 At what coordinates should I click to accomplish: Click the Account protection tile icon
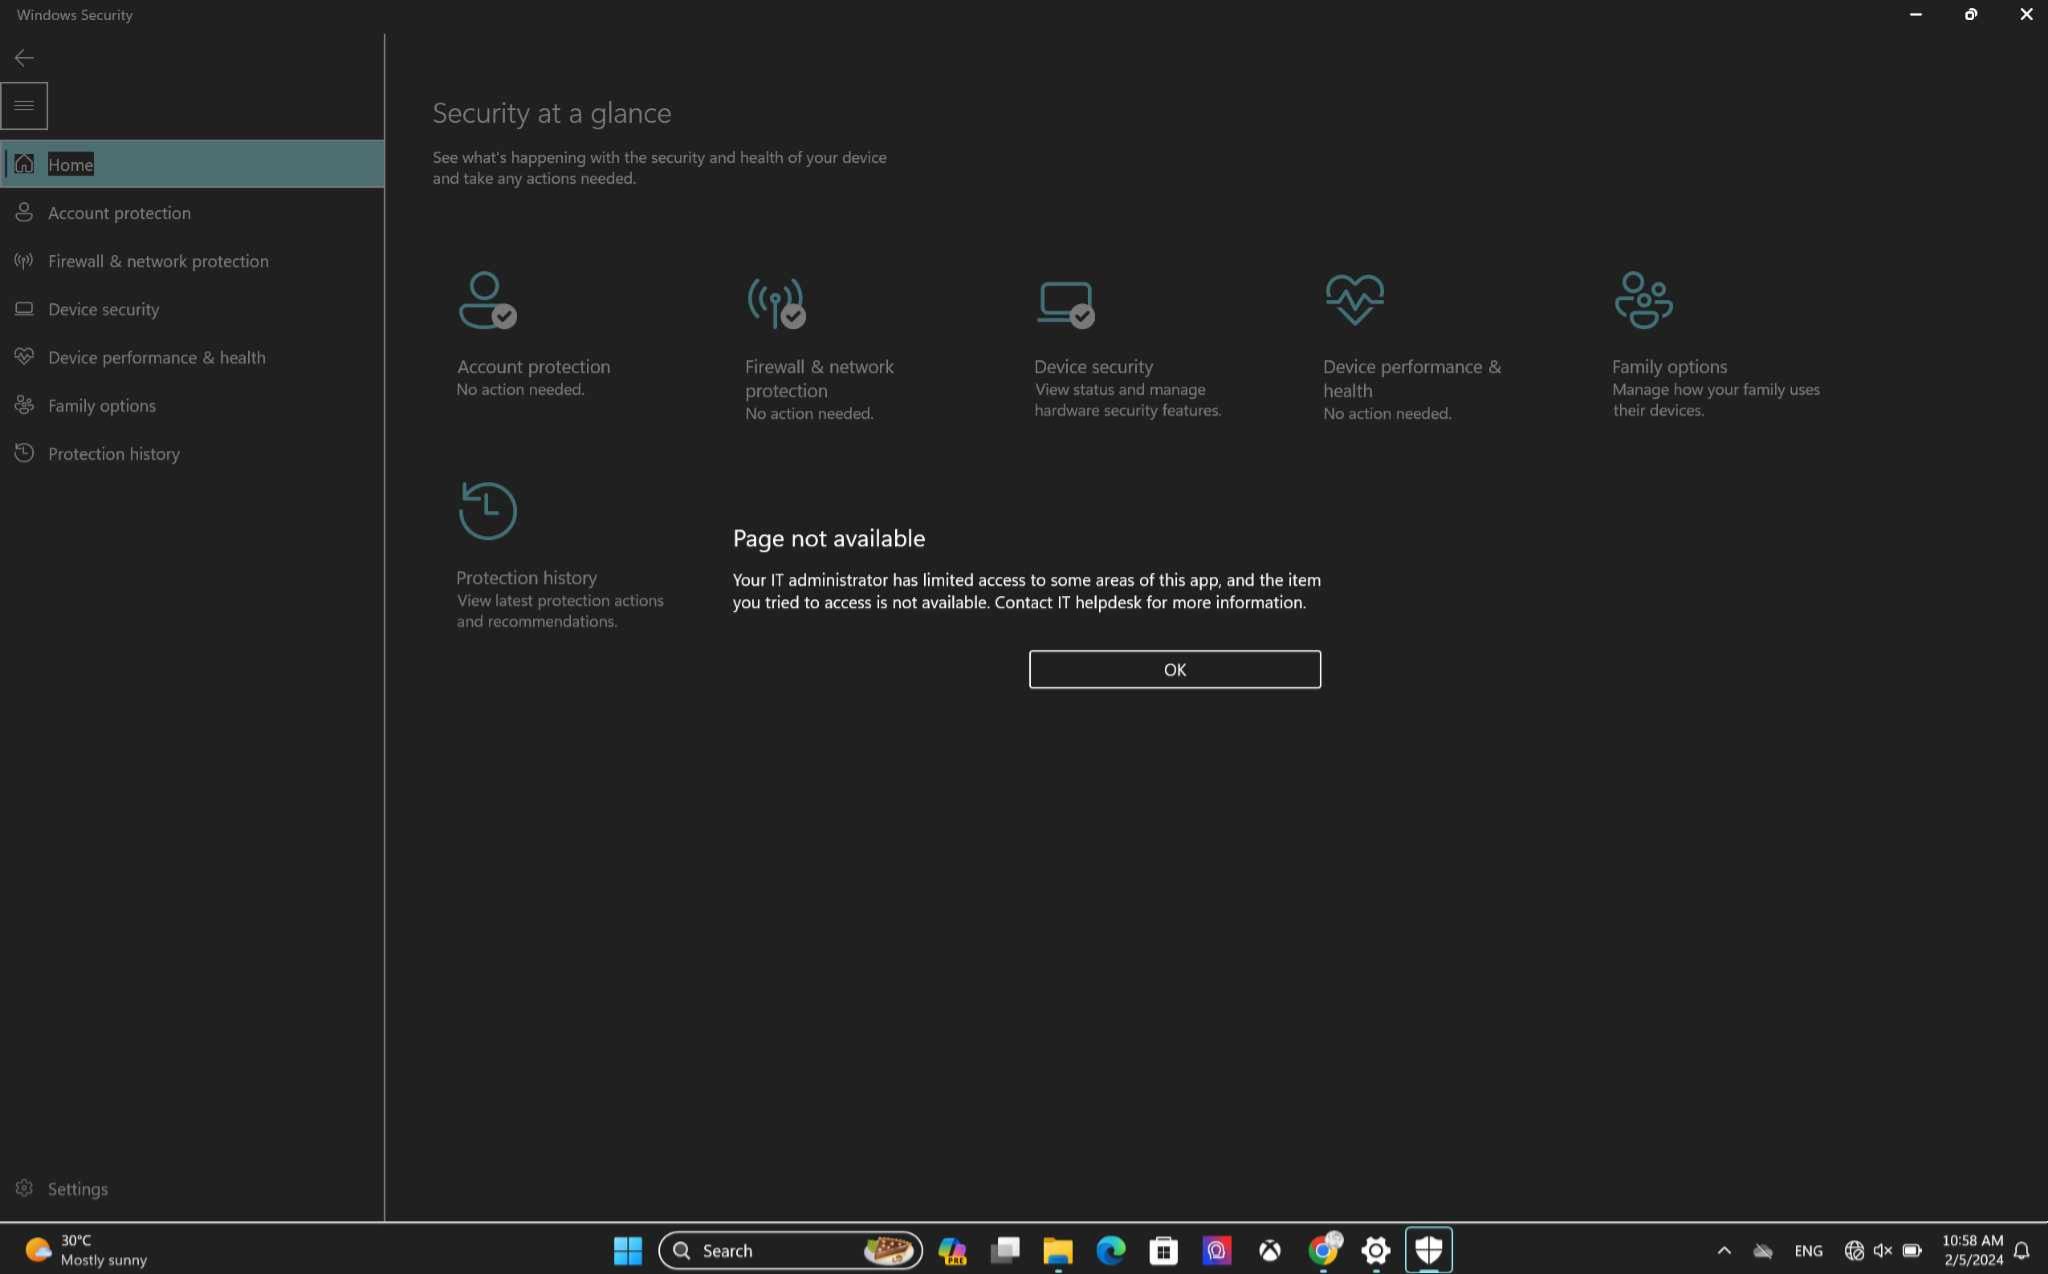pos(486,300)
